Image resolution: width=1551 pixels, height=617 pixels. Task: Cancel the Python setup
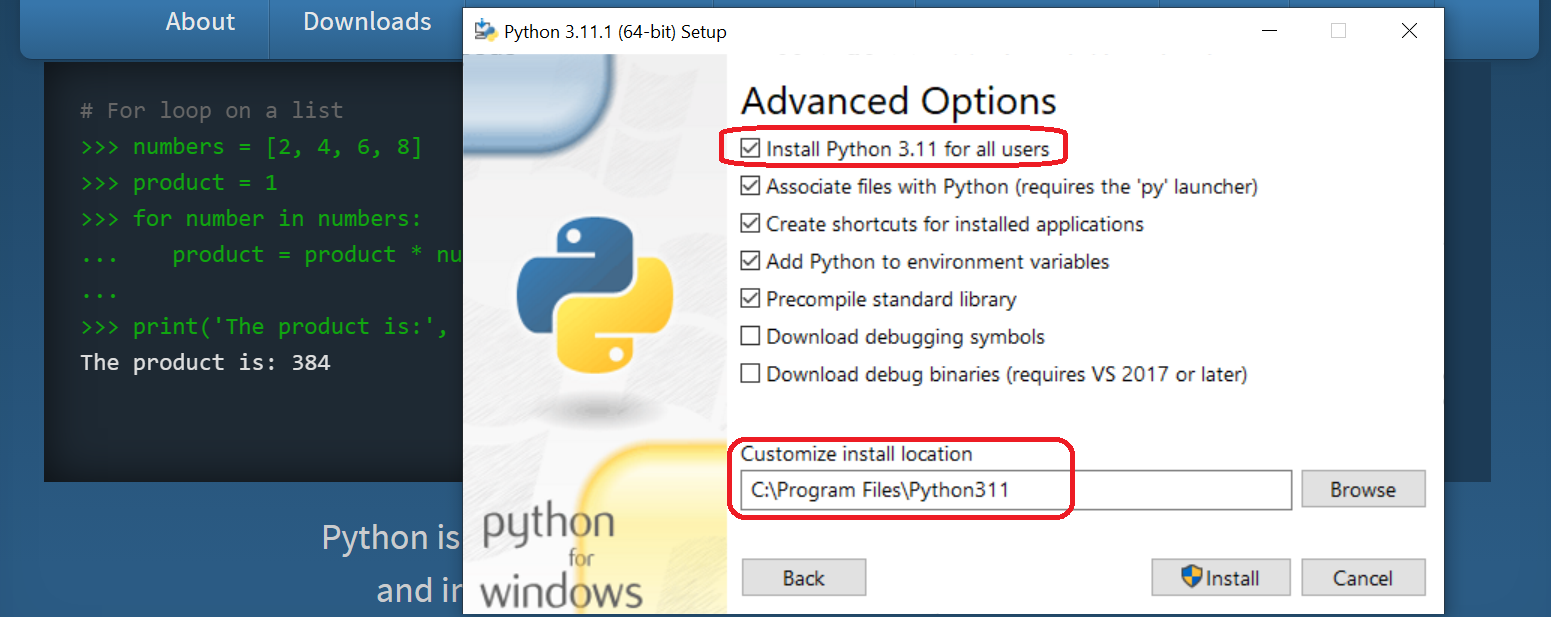[x=1363, y=578]
